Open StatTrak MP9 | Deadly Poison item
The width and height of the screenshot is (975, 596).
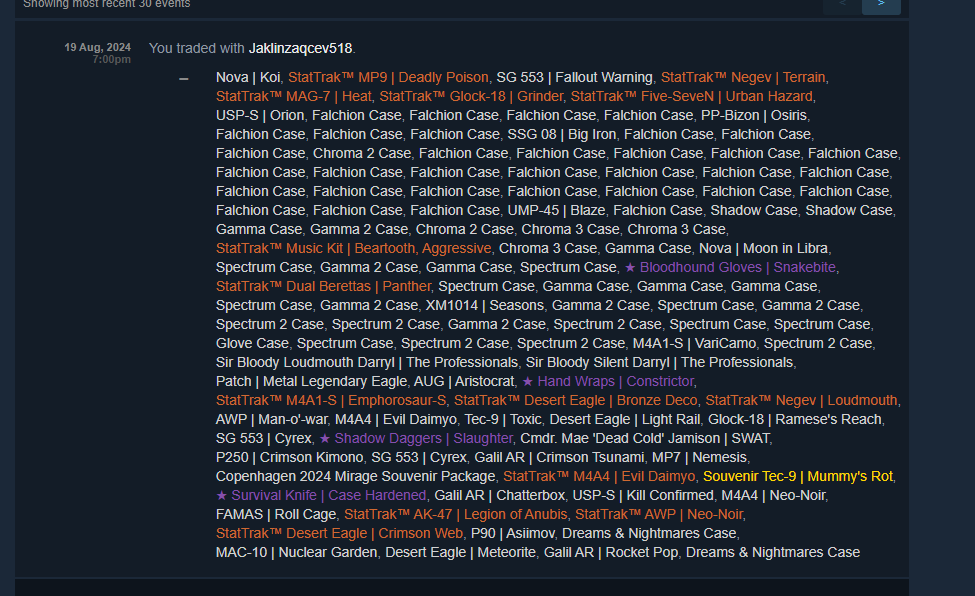[388, 78]
